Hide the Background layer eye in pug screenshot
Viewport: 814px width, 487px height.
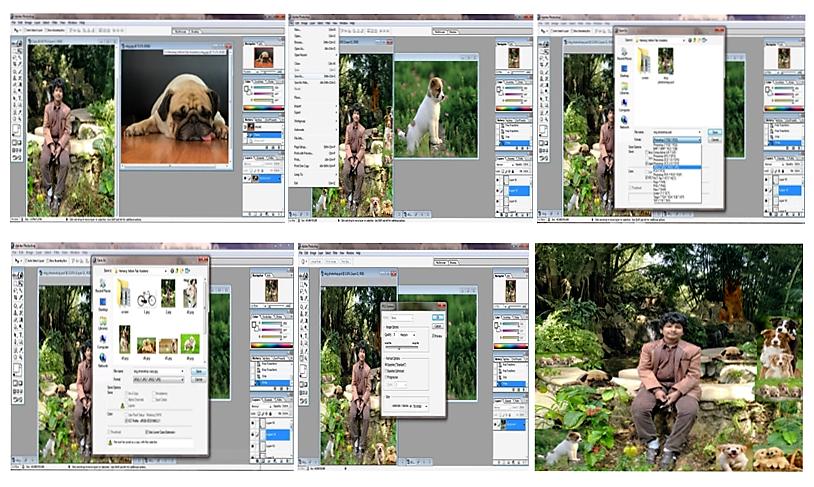coord(246,178)
